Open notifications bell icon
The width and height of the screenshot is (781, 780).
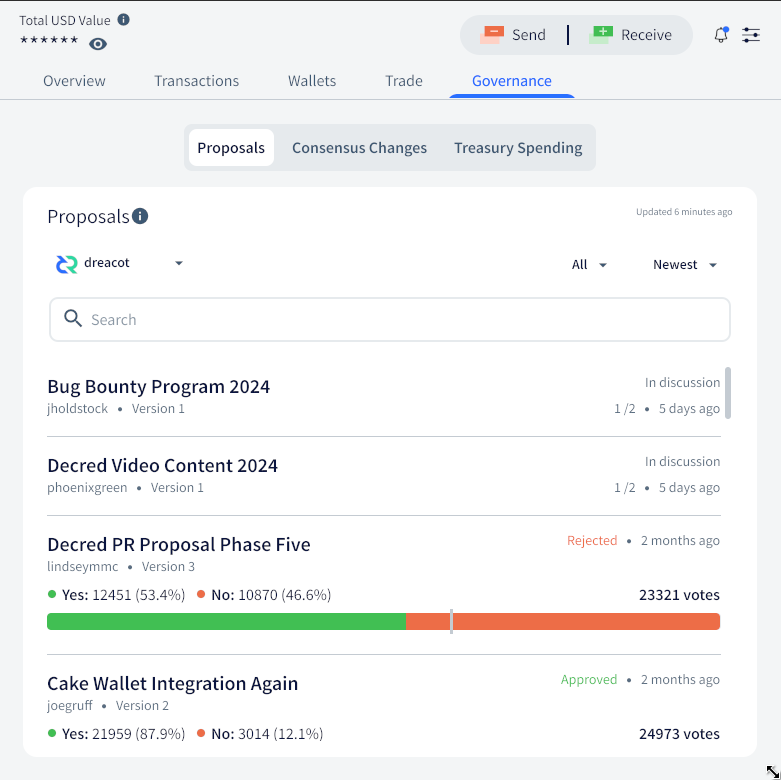721,35
